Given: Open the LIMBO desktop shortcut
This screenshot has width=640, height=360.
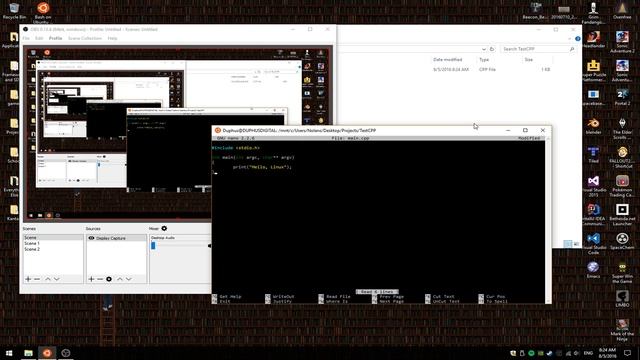Looking at the screenshot, I should coord(622,299).
